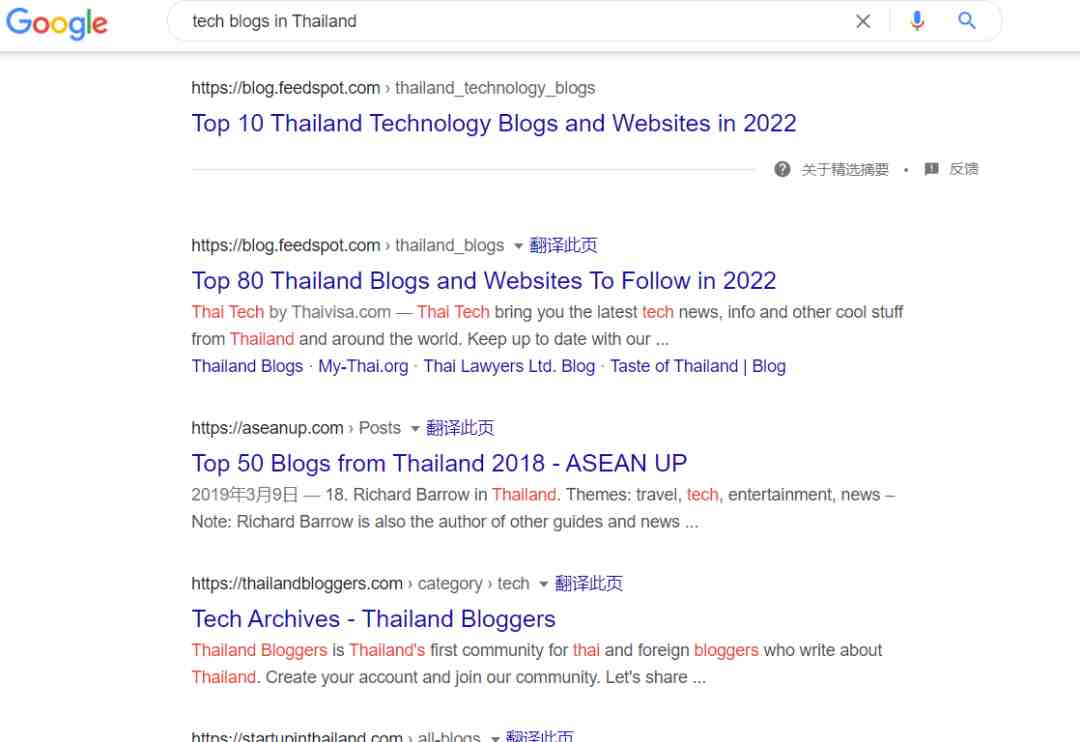Expand dropdown arrow next to thailand_blogs URL
This screenshot has height=742, width=1080.
coord(518,246)
